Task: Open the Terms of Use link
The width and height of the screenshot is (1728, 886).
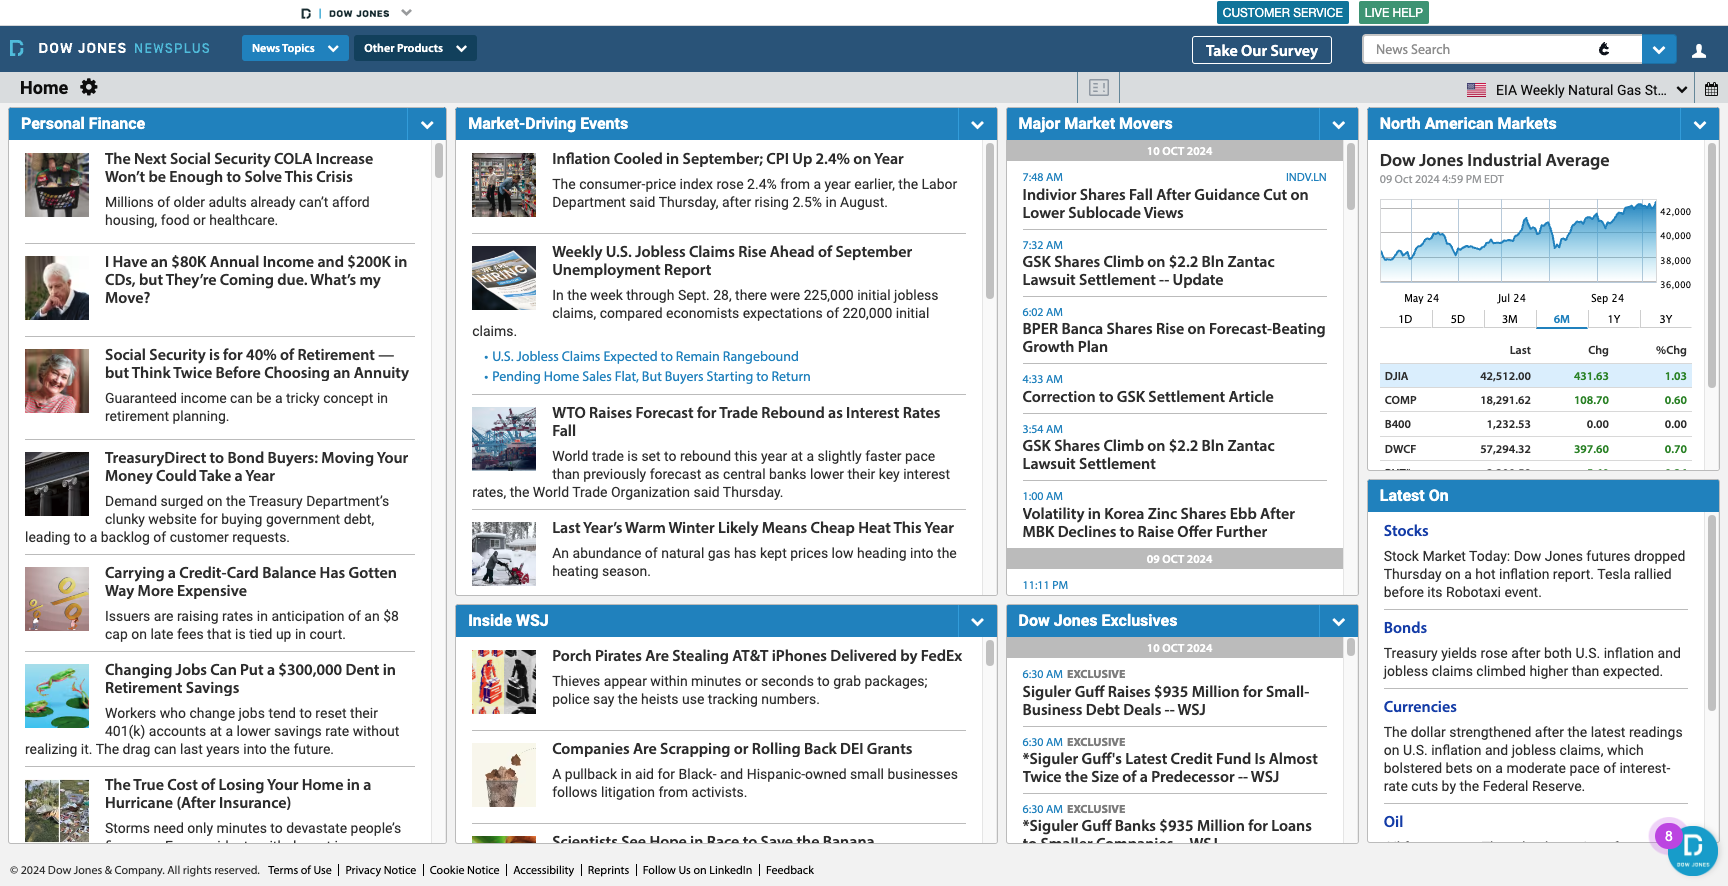Action: [x=300, y=870]
